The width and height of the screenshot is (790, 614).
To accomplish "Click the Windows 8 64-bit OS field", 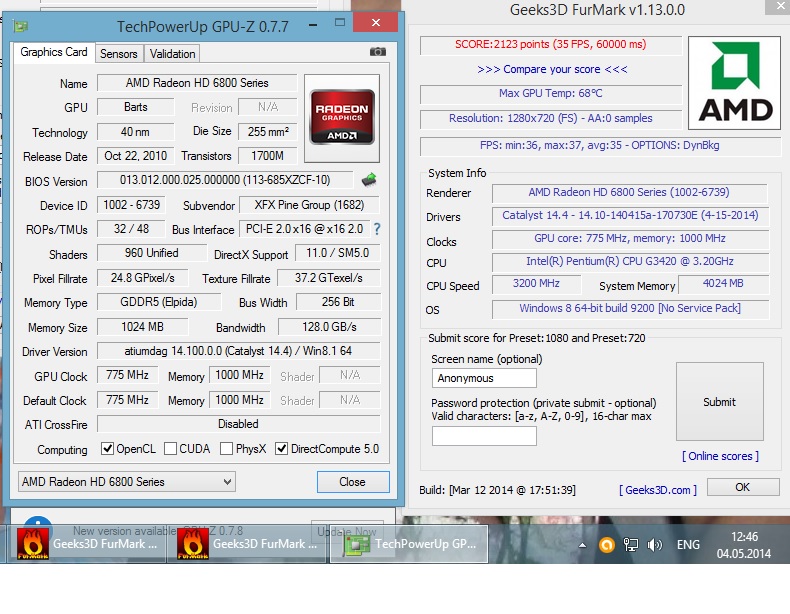I will pyautogui.click(x=630, y=308).
